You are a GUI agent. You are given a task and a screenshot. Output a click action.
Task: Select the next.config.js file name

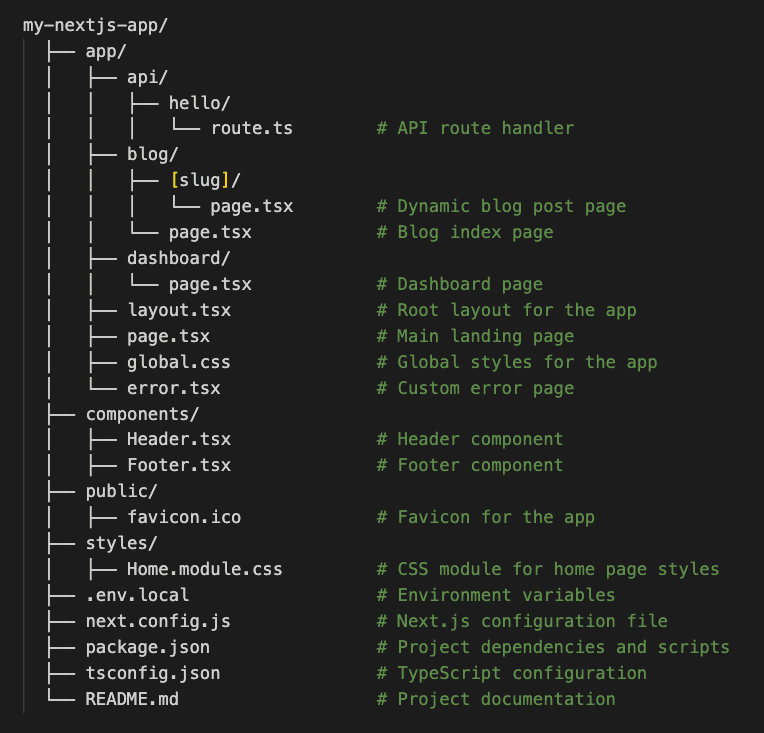click(x=158, y=621)
